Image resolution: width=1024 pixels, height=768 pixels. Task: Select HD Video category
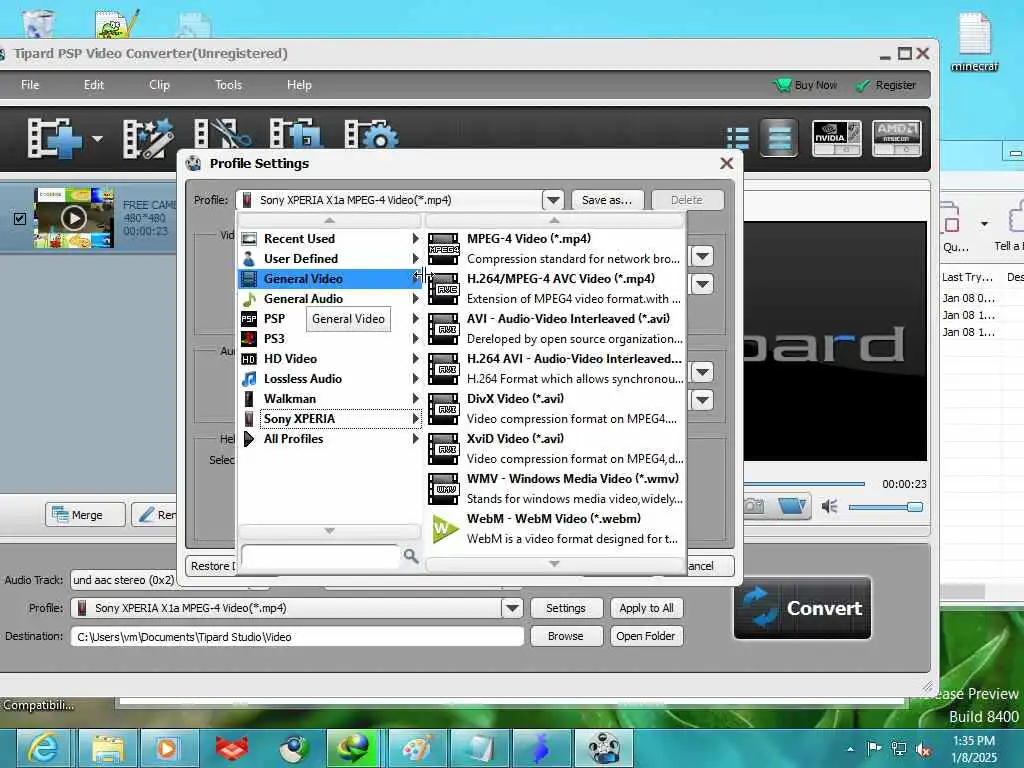pos(330,359)
